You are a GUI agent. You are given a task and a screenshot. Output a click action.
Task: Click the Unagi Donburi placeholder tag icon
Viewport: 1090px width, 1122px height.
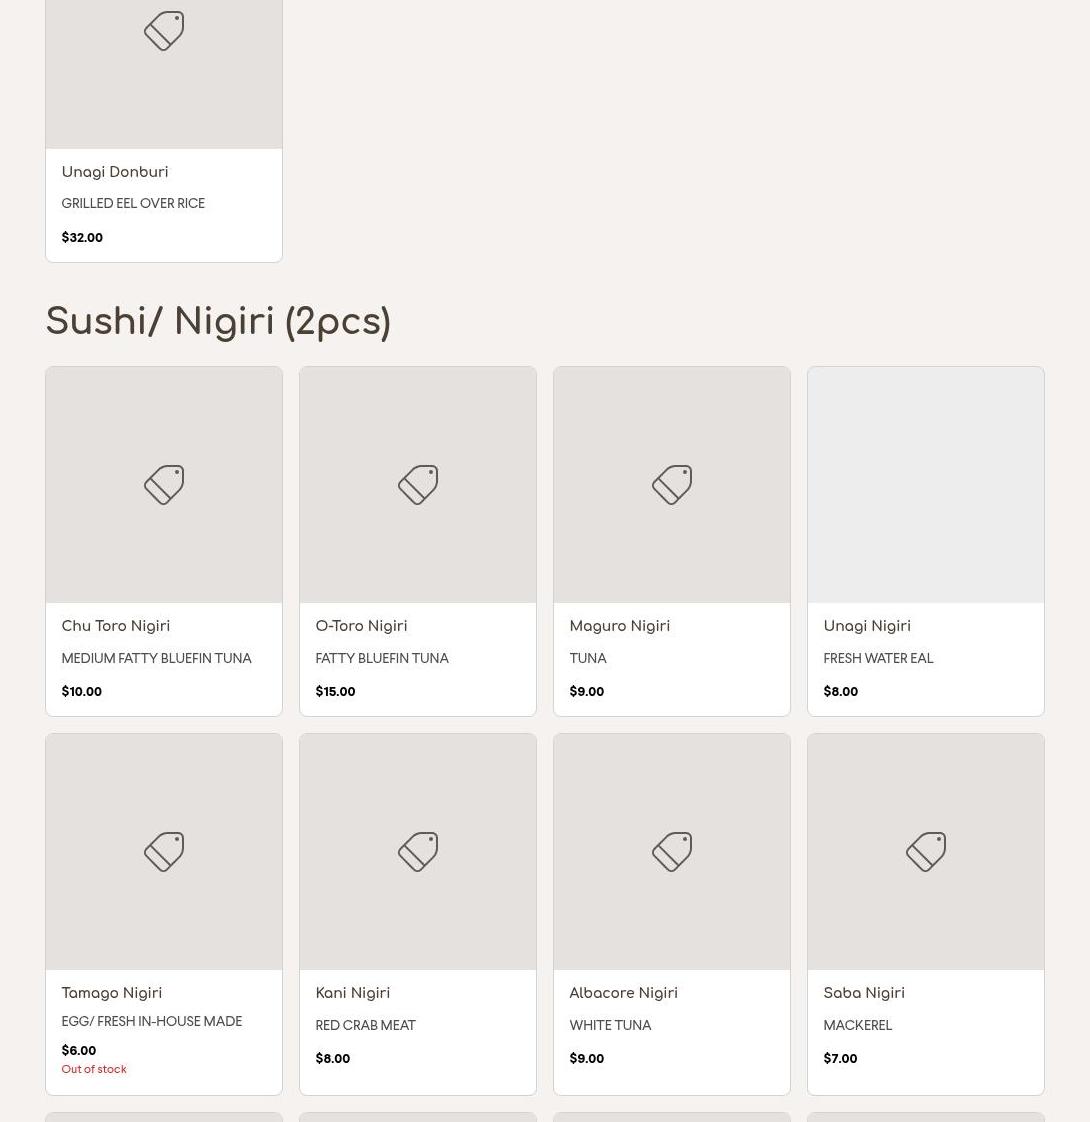164,31
